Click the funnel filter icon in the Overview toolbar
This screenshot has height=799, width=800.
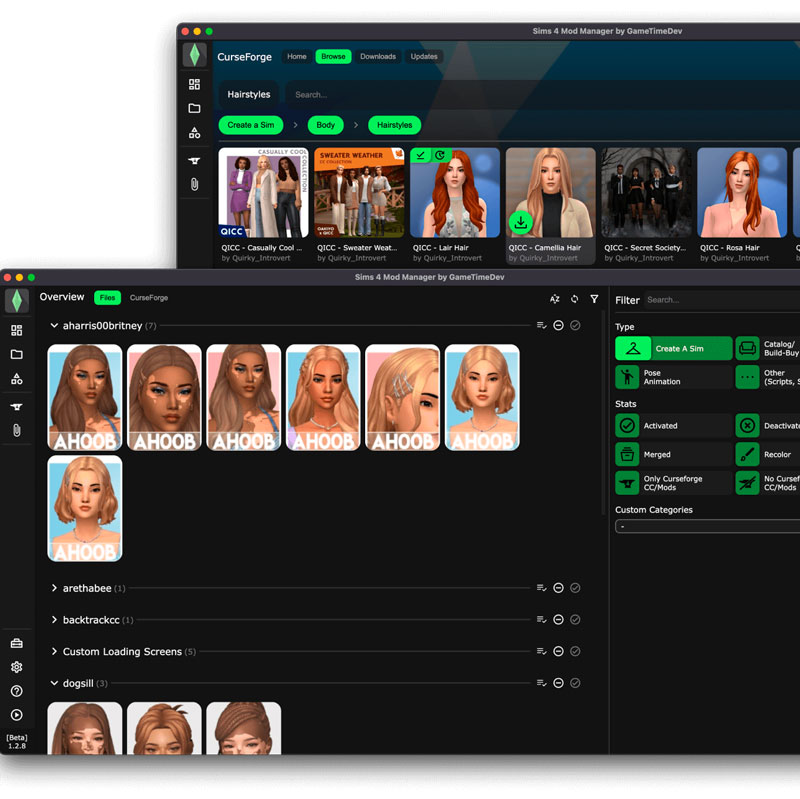pyautogui.click(x=594, y=299)
